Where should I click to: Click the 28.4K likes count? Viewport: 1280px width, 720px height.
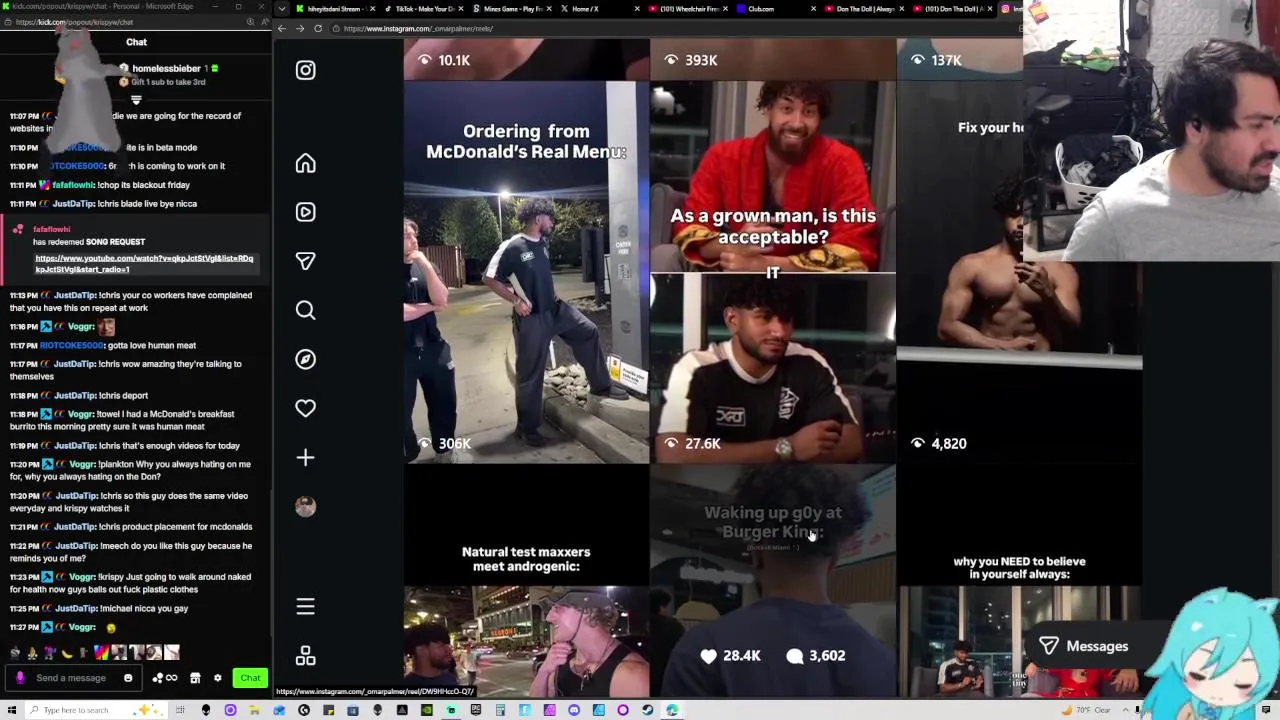click(730, 655)
